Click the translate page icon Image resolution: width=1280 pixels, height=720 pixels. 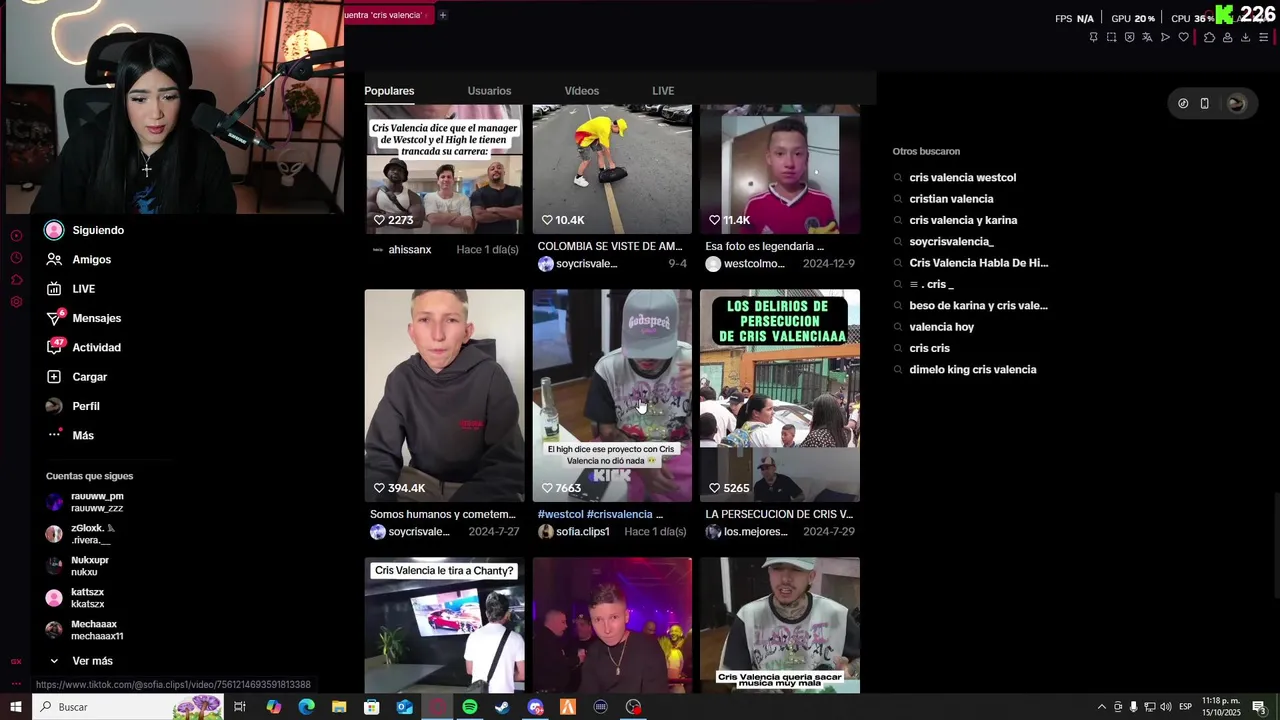tap(1147, 37)
